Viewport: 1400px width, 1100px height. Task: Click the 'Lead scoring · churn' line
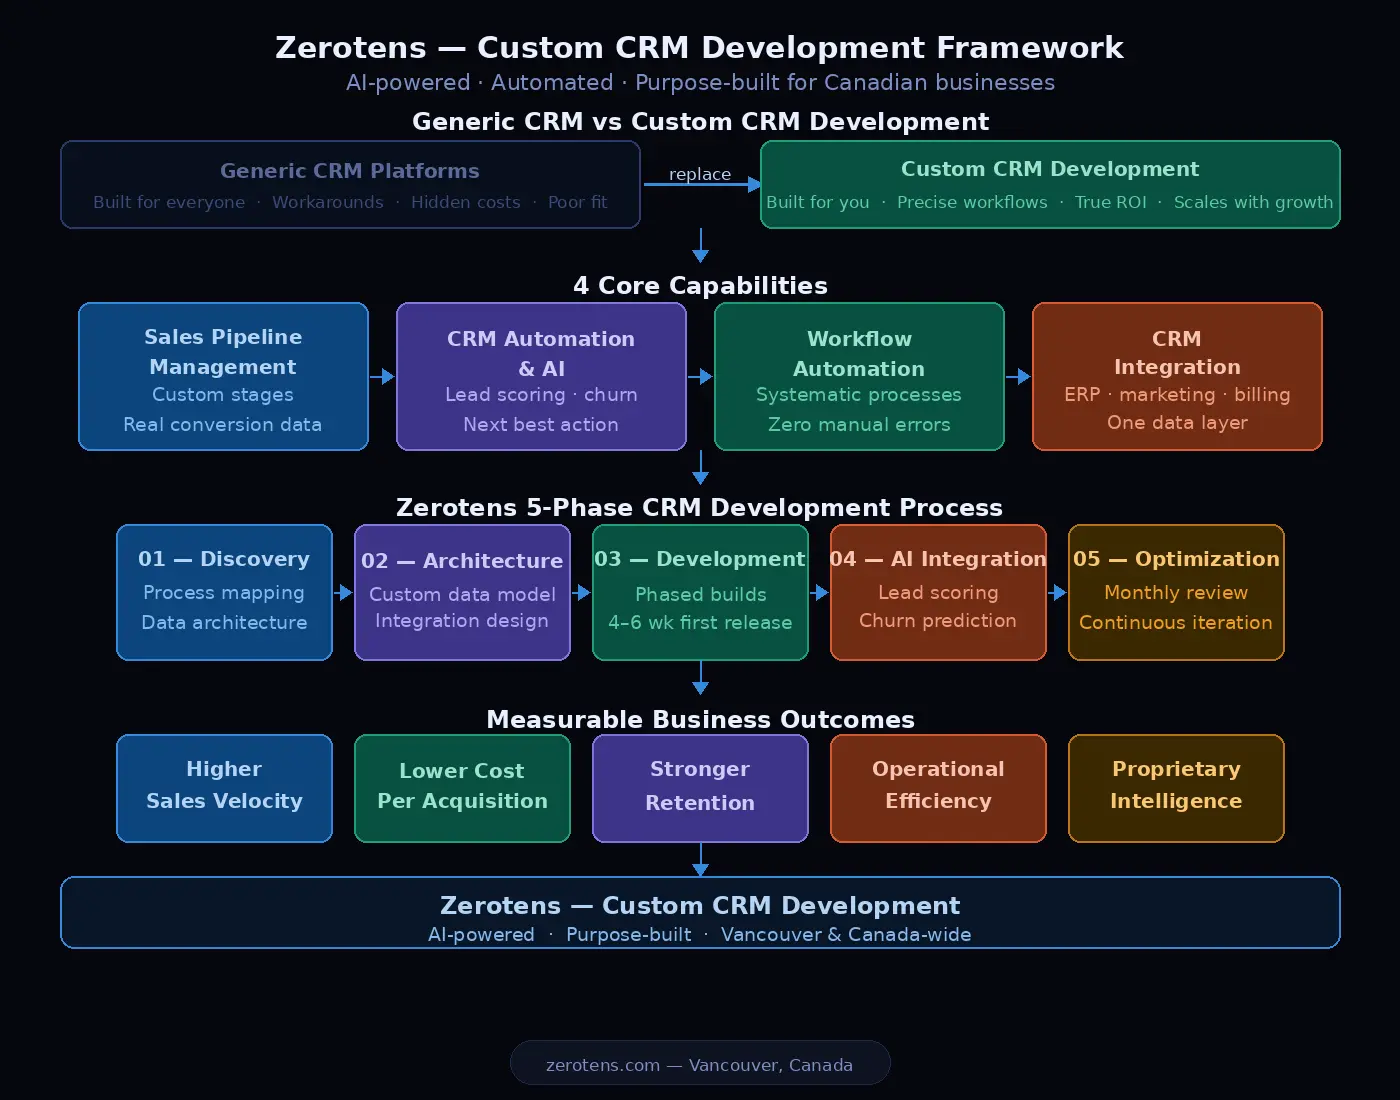coord(541,395)
